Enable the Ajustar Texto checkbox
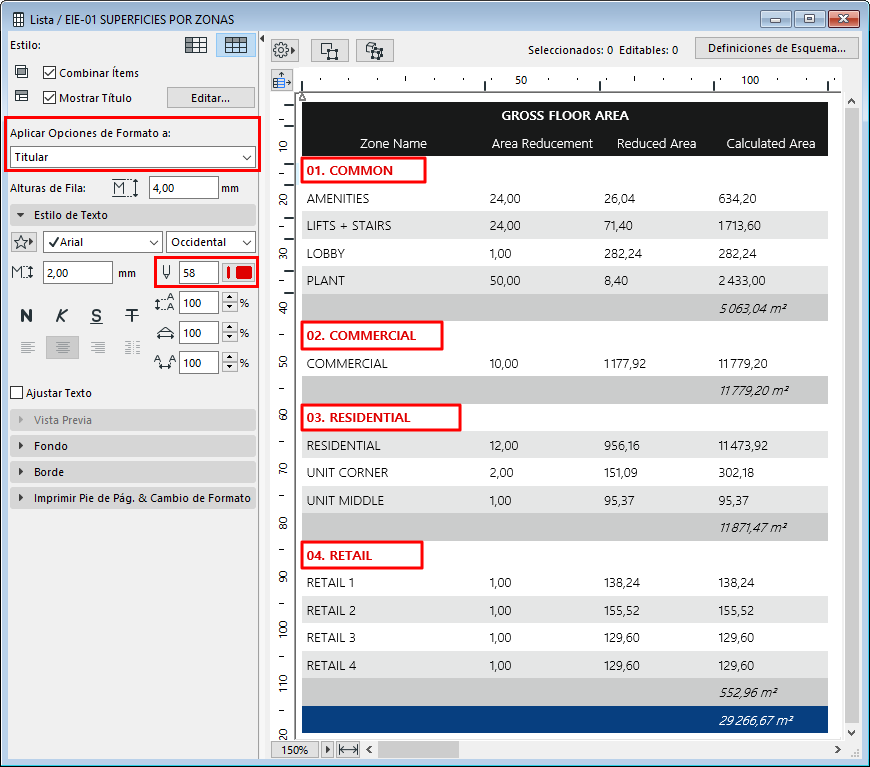The width and height of the screenshot is (870, 767). 16,393
